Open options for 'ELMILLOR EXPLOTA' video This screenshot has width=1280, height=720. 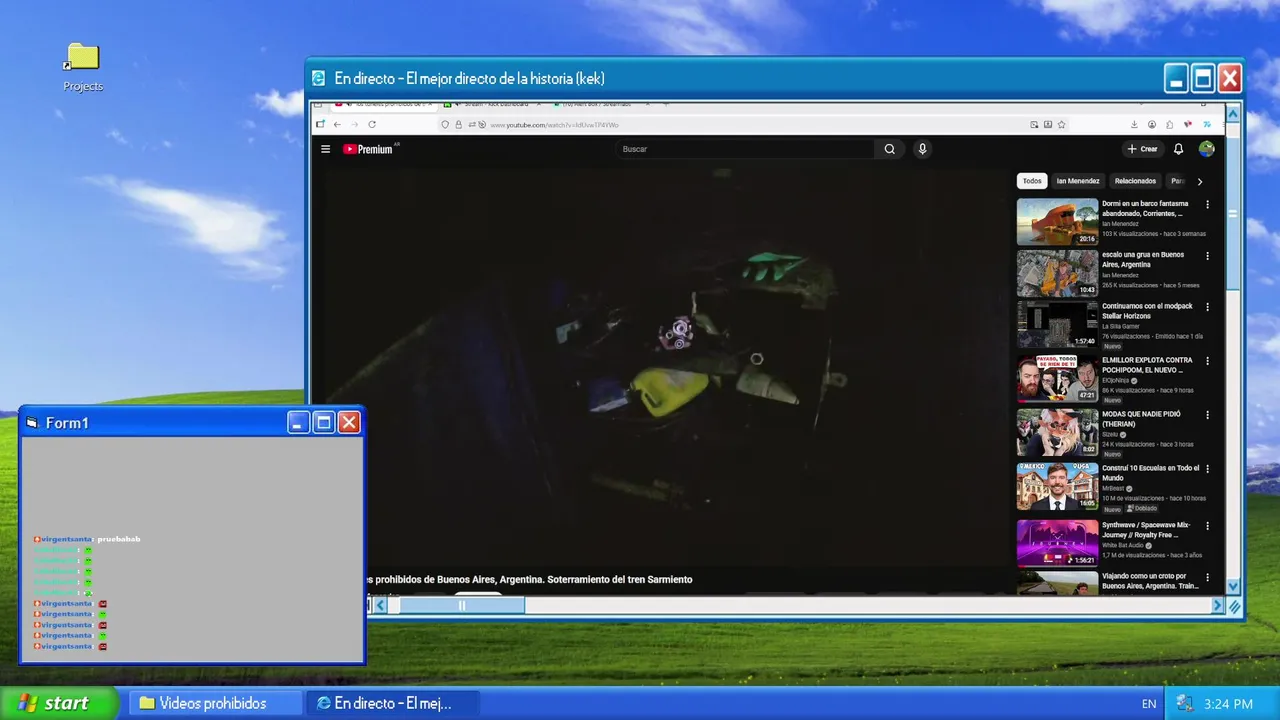pos(1207,361)
